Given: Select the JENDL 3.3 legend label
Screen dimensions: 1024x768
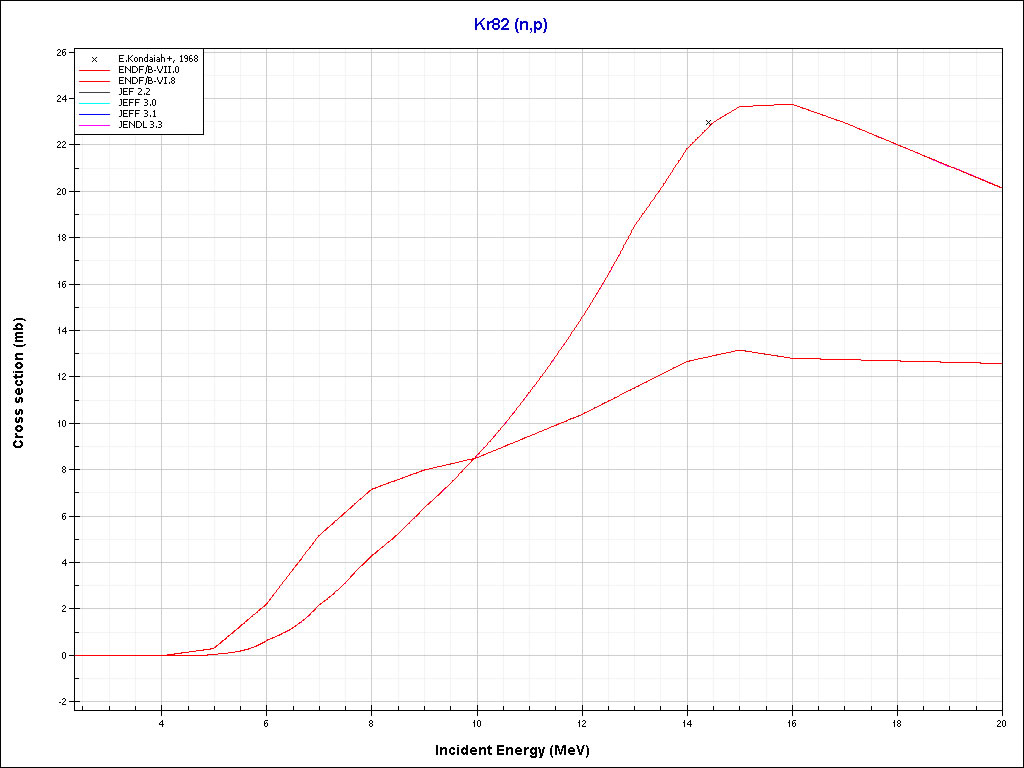Looking at the screenshot, I should click(140, 125).
